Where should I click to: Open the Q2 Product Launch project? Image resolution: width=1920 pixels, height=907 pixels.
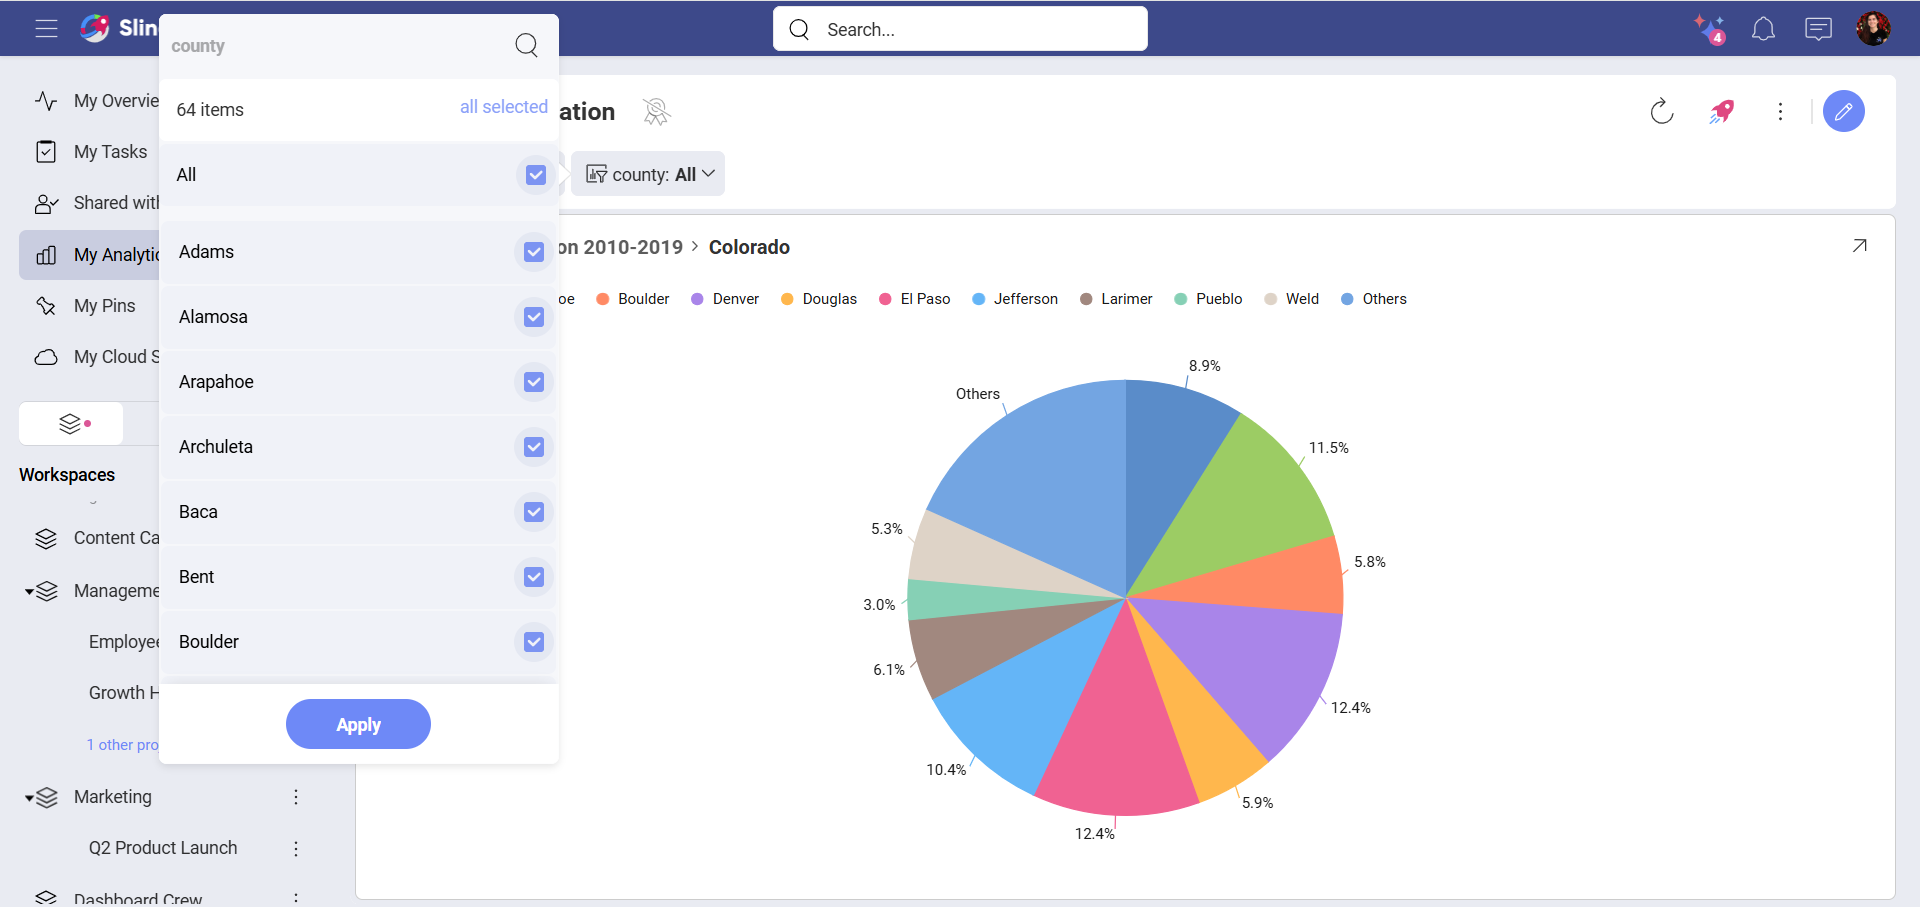[163, 848]
